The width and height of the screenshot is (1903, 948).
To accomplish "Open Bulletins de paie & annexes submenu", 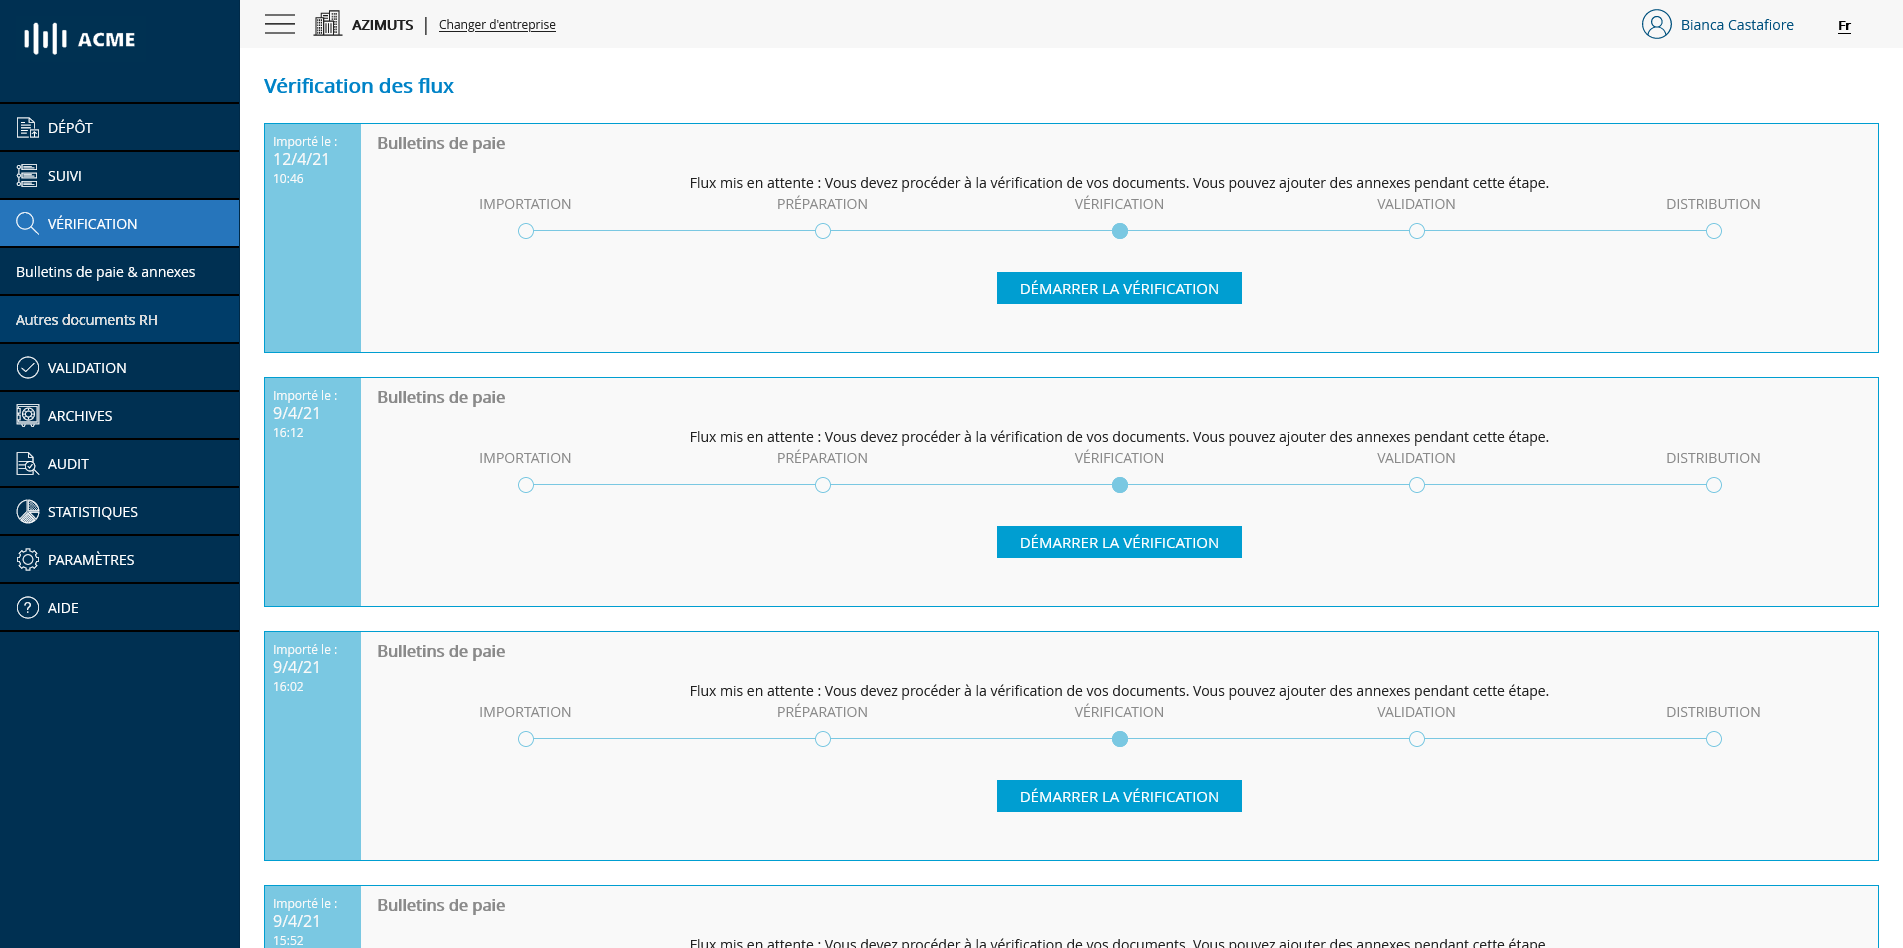I will (106, 272).
